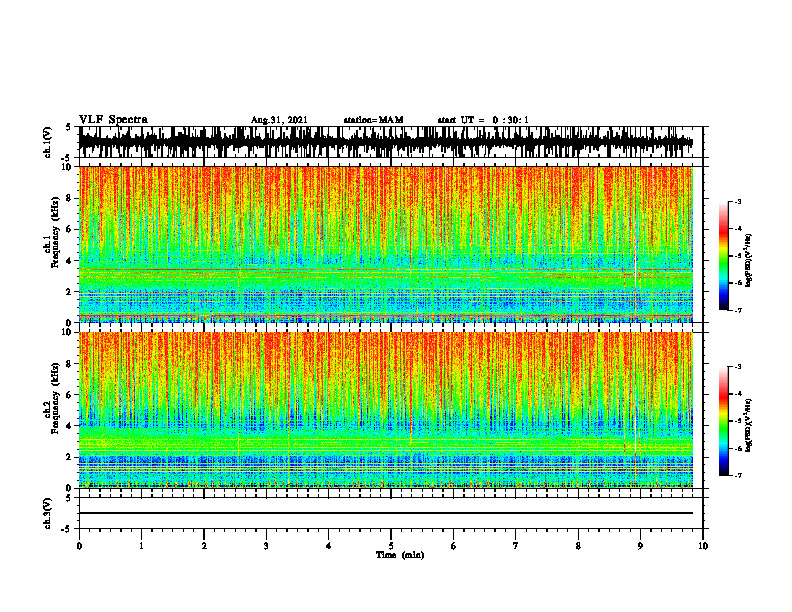Click the "-3" tick on ch.2 color bar
792x612 pixels.
tap(738, 367)
